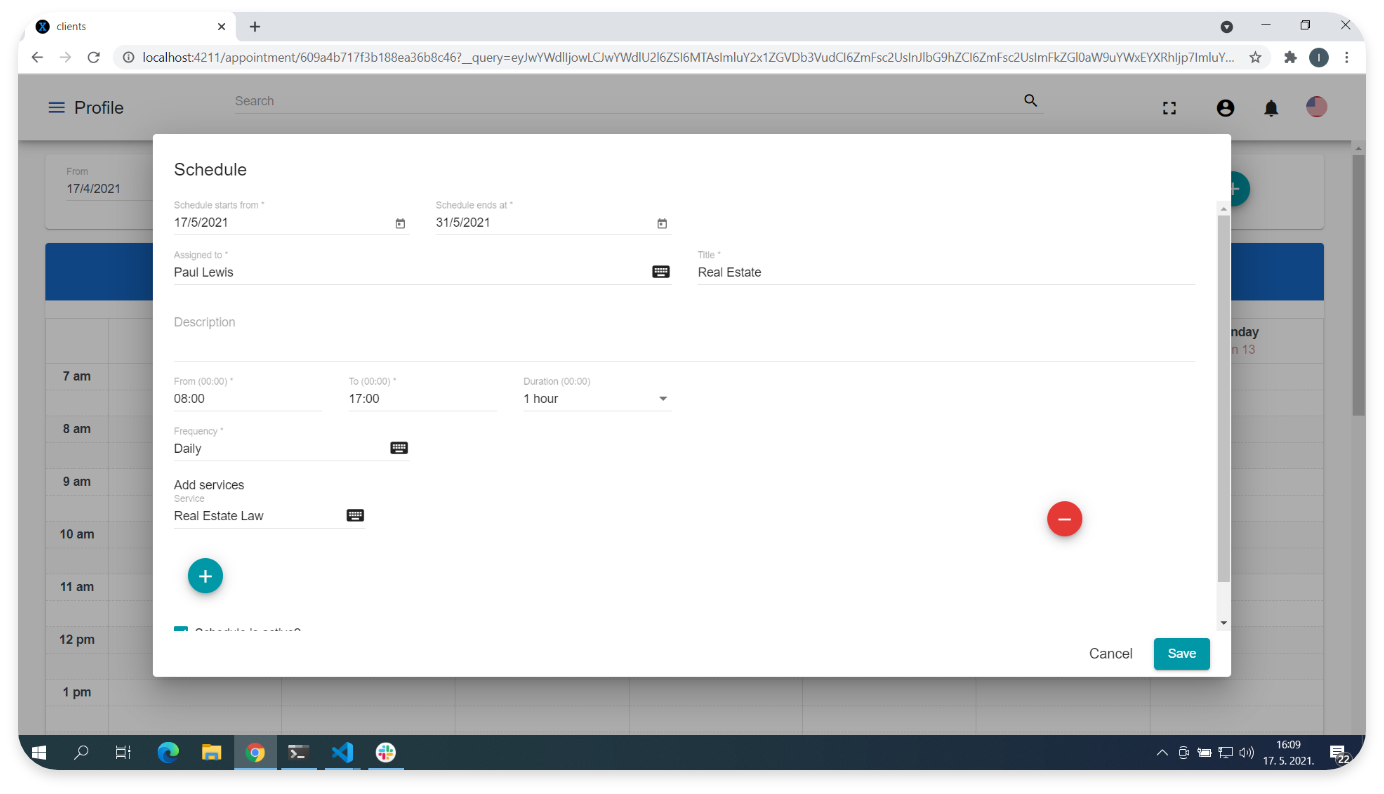
Task: Open Microsoft Edge from taskbar
Action: click(x=168, y=753)
